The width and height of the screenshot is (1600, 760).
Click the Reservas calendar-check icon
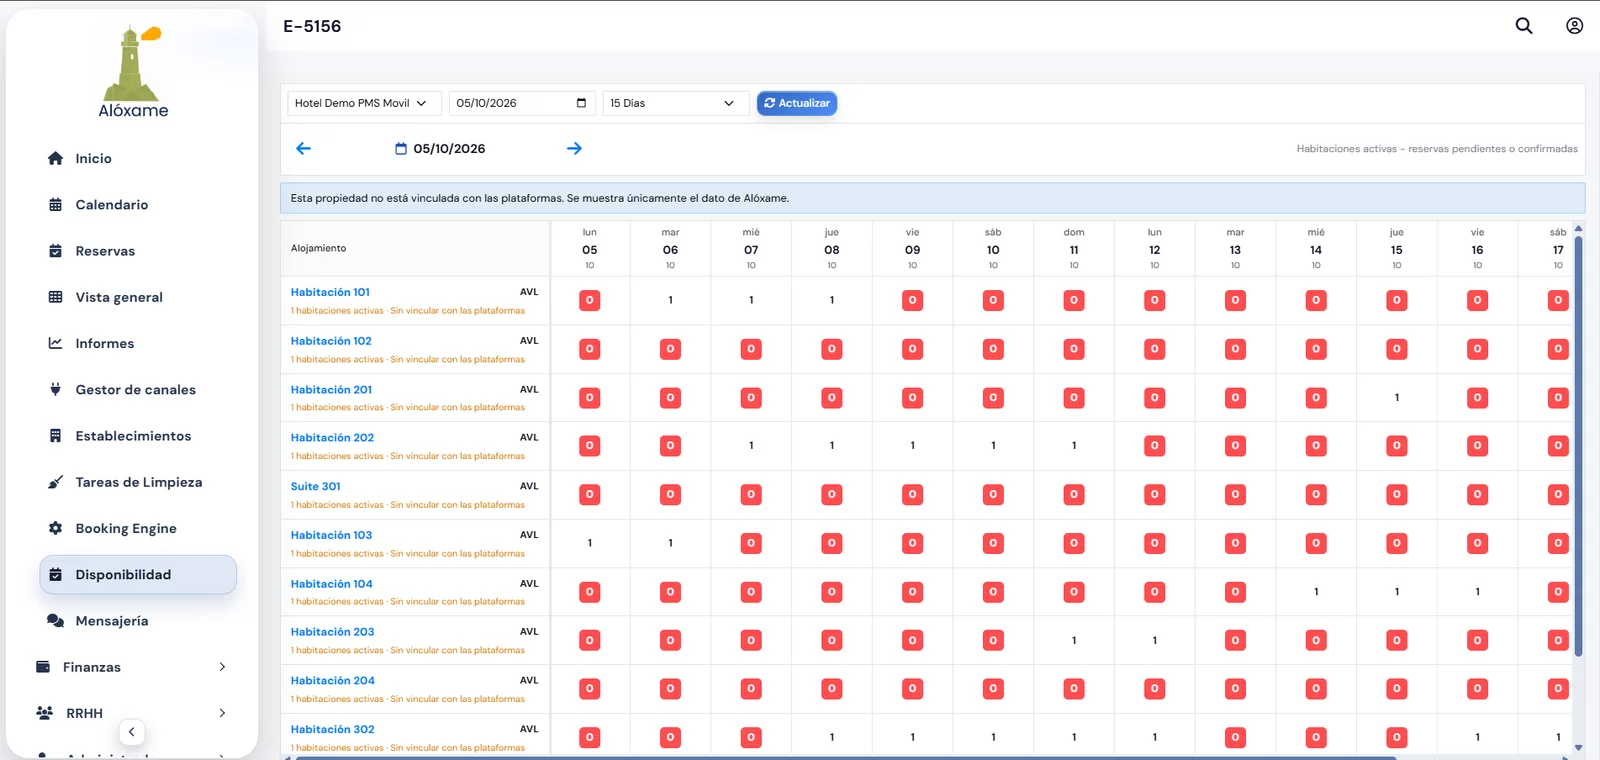[x=55, y=251]
